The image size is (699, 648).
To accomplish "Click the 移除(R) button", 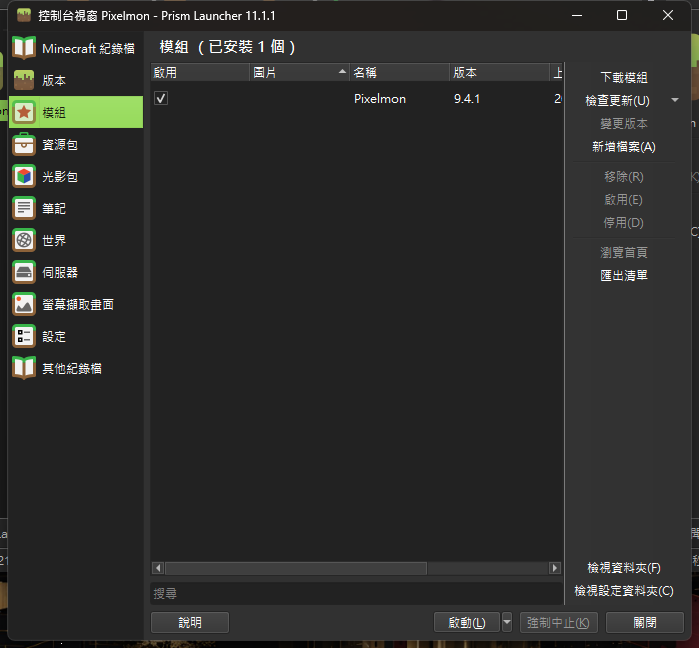I will point(624,176).
